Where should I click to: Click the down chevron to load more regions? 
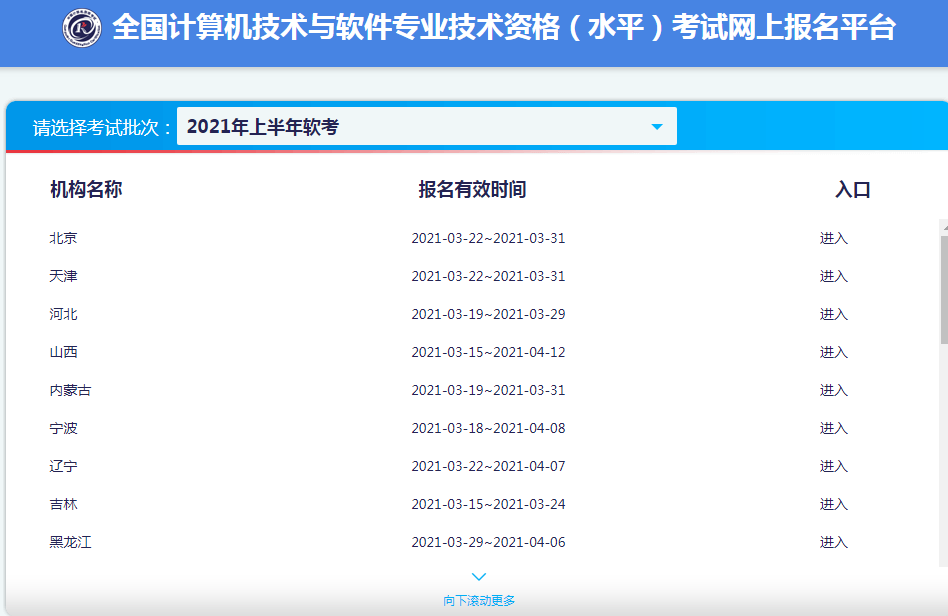tap(478, 576)
